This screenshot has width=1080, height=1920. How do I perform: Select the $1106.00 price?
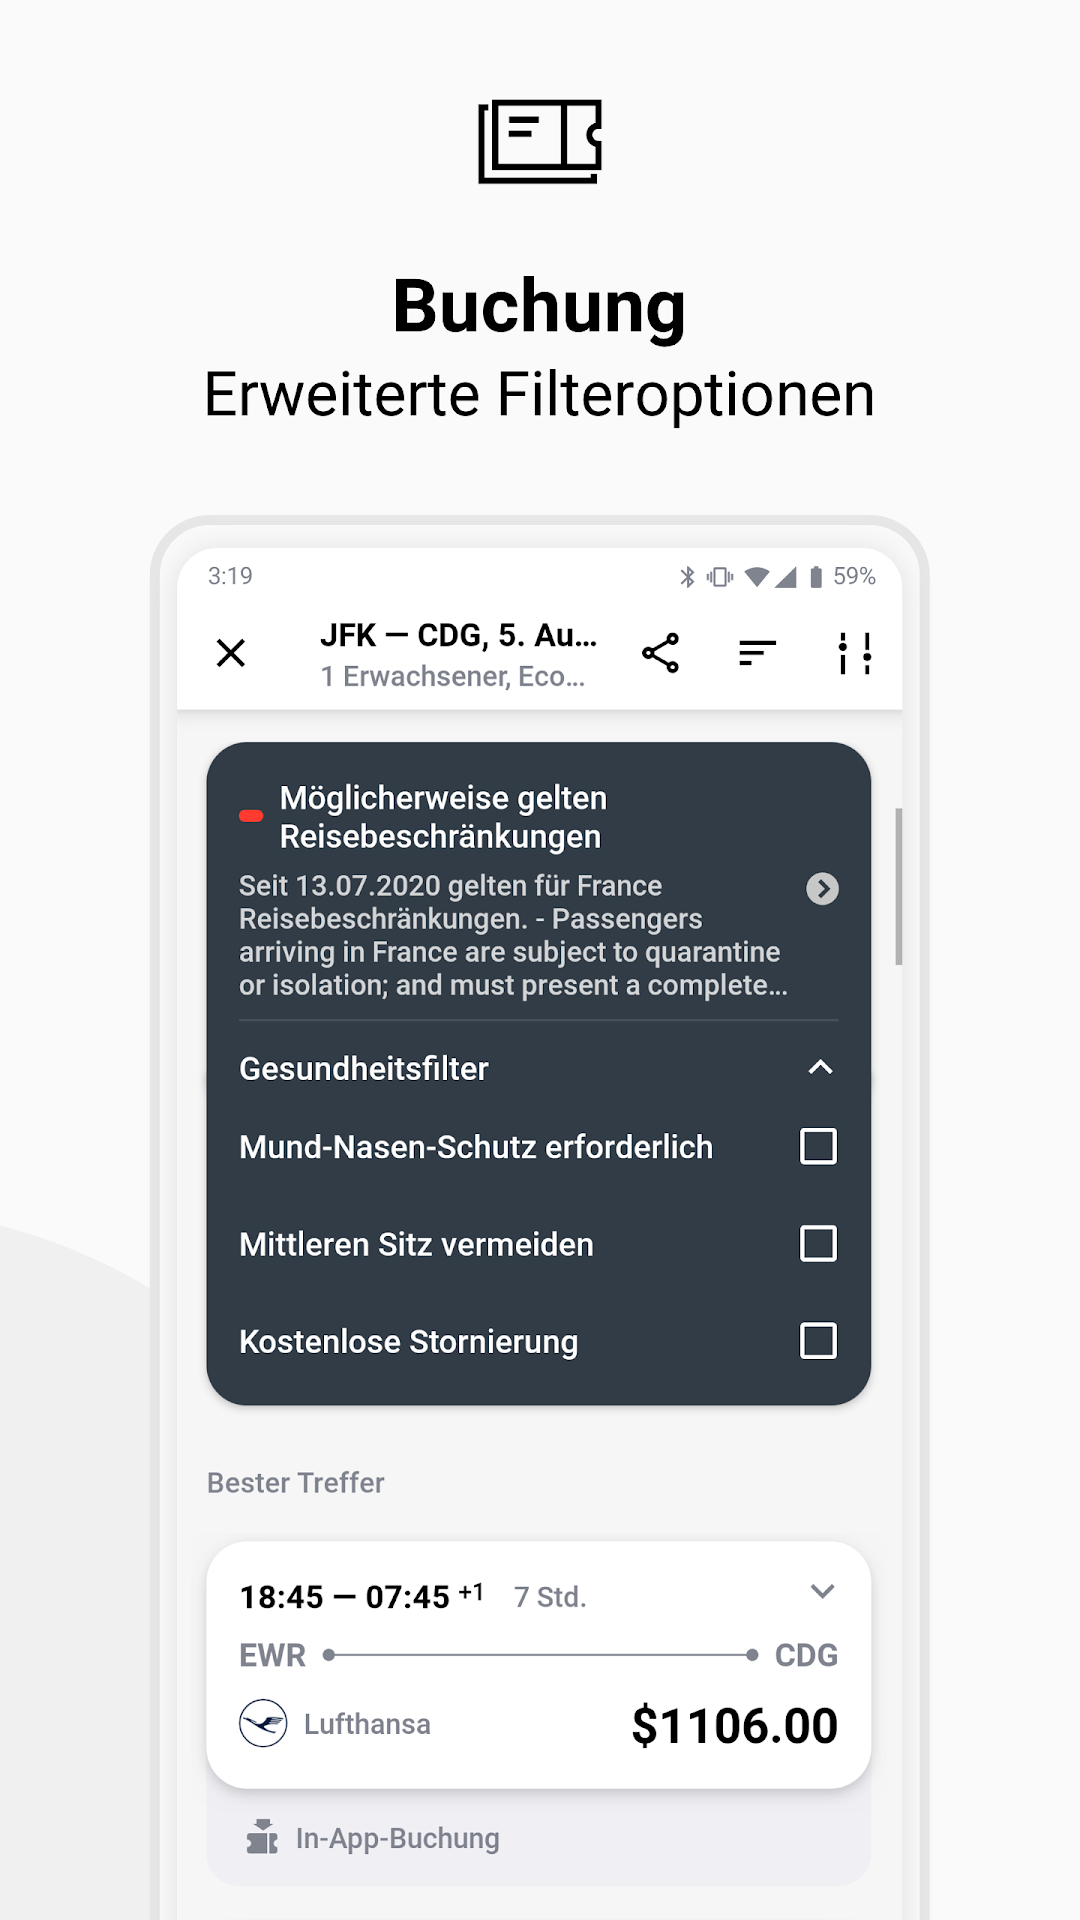coord(735,1726)
